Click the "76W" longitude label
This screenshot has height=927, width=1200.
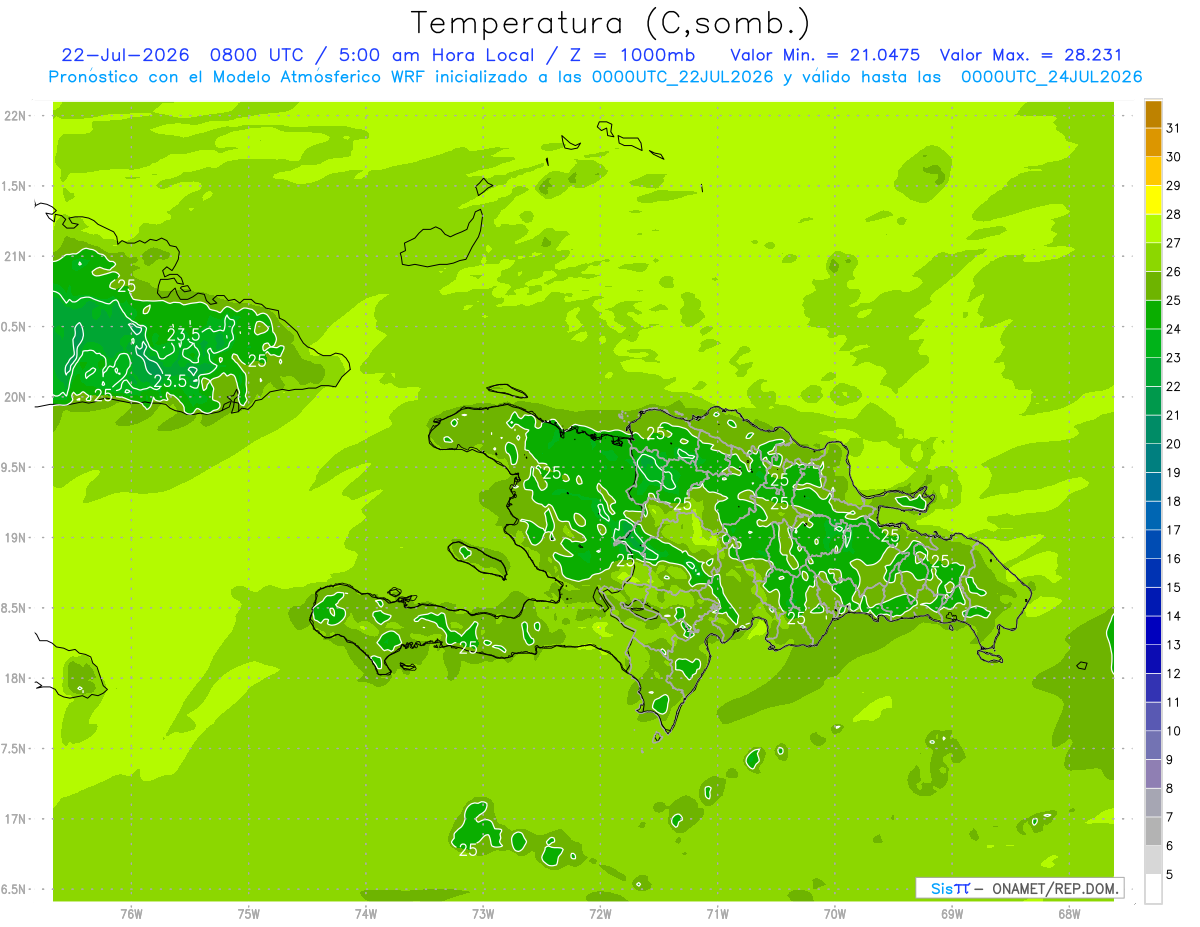click(x=131, y=914)
